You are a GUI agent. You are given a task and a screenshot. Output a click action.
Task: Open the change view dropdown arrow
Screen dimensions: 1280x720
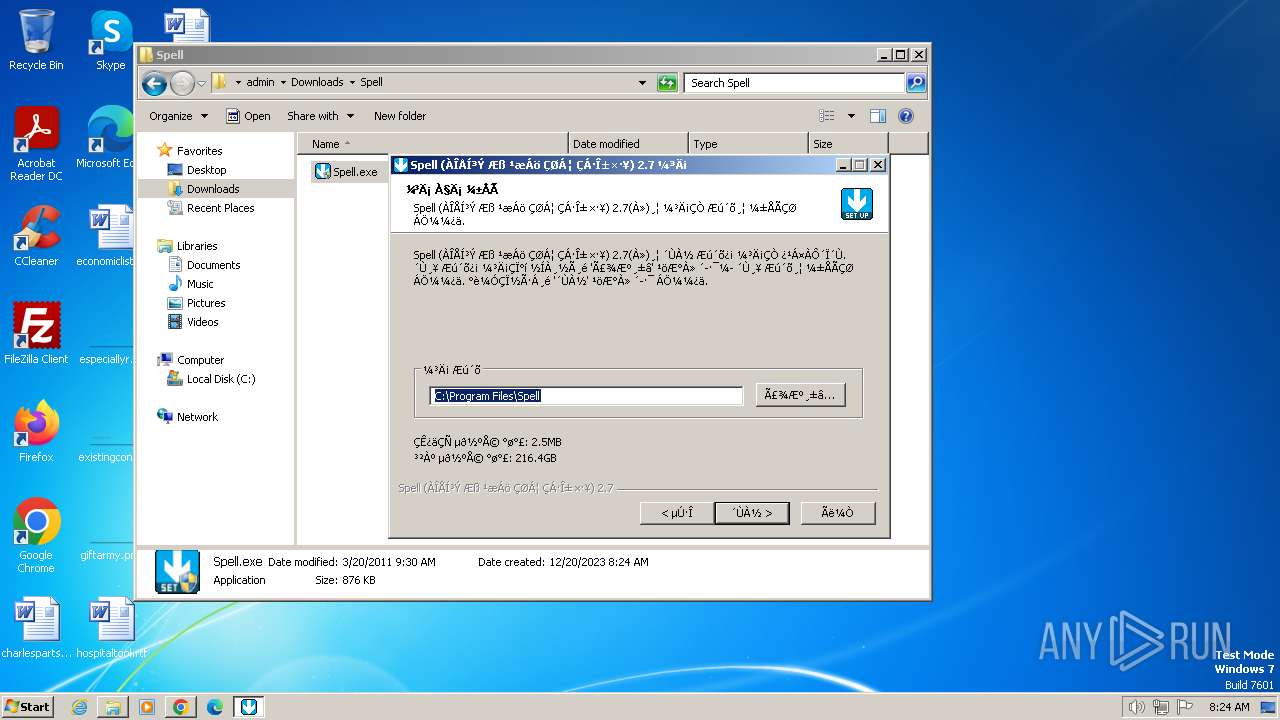(x=851, y=116)
